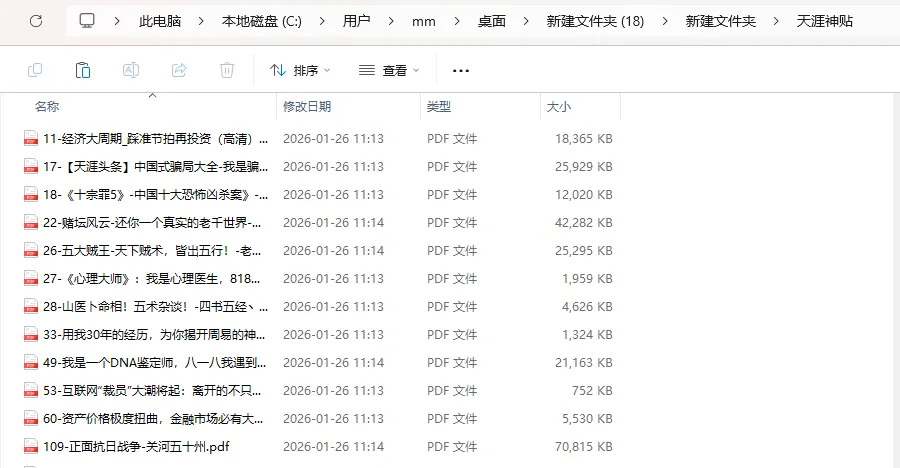Select file 109-正面抗日战争-关河五十州.pdf
The width and height of the screenshot is (900, 468).
(136, 446)
